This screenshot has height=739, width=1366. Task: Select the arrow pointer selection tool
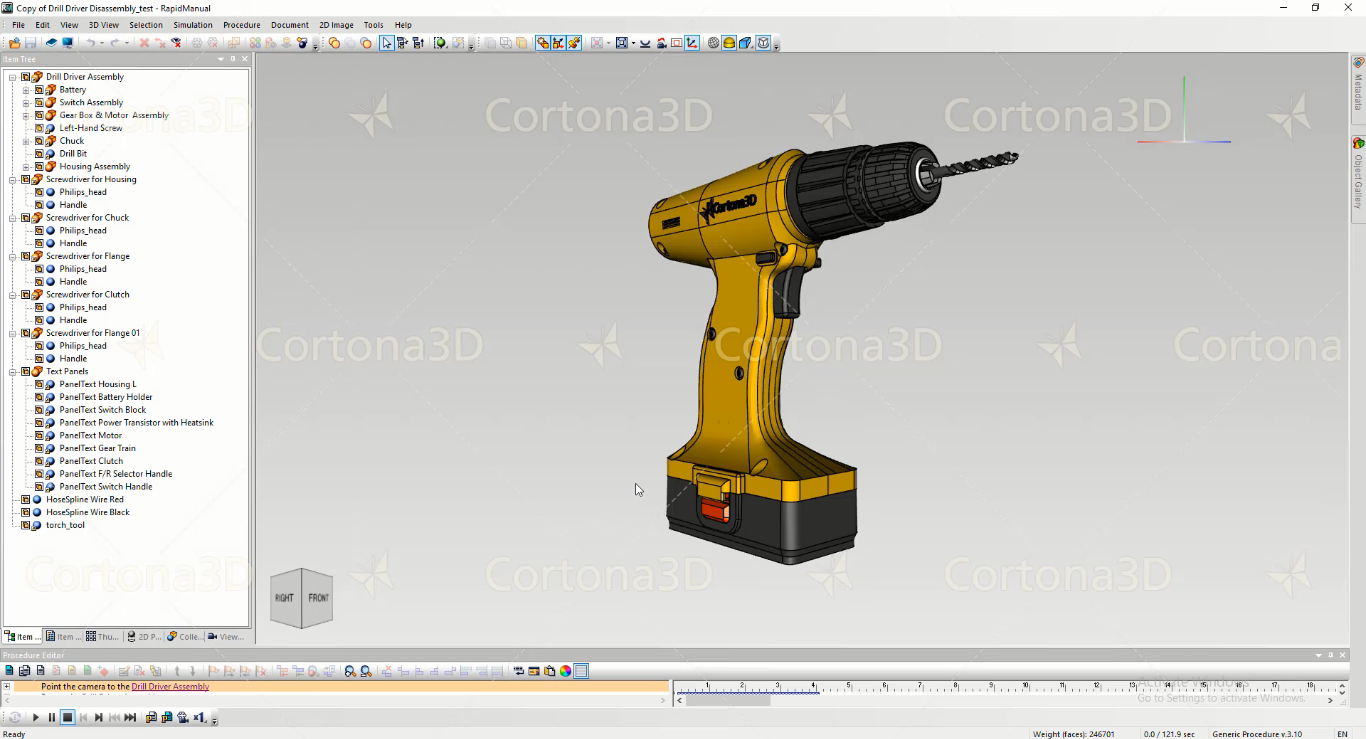(386, 43)
